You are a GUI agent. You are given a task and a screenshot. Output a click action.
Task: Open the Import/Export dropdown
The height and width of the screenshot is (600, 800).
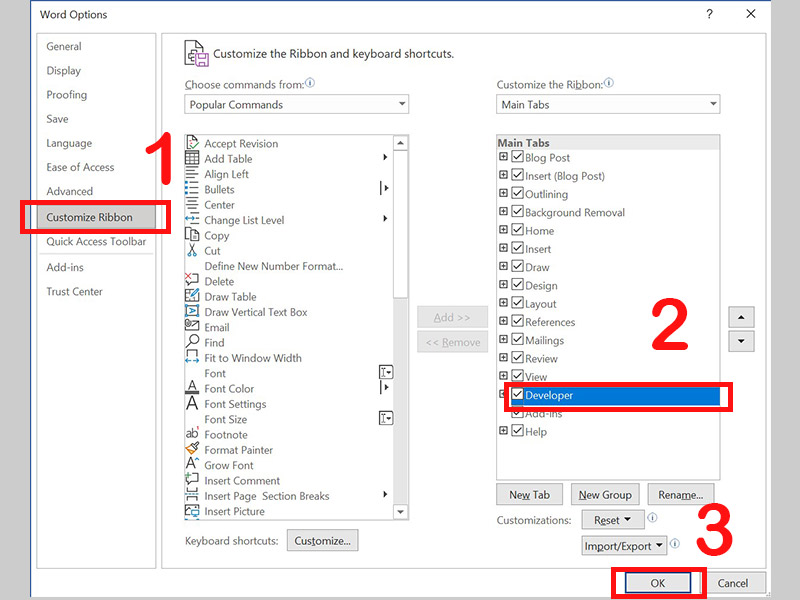(623, 546)
